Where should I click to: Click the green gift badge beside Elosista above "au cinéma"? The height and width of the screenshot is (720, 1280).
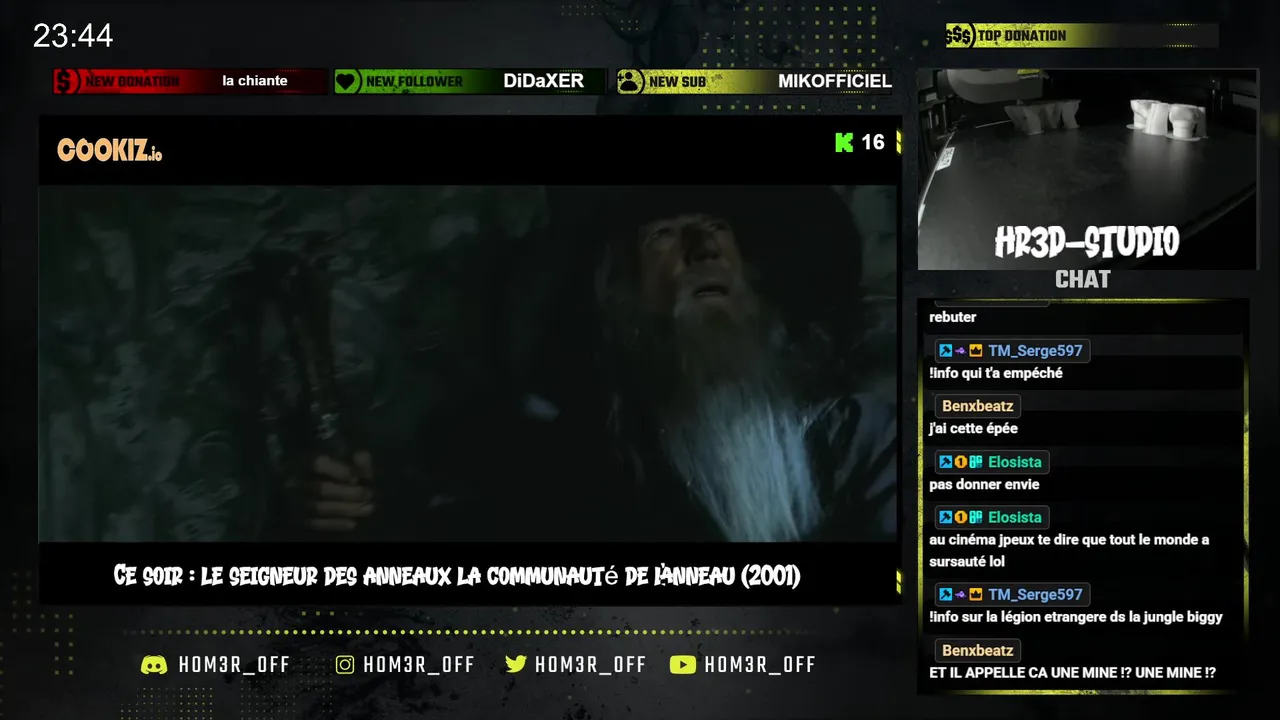tap(975, 518)
